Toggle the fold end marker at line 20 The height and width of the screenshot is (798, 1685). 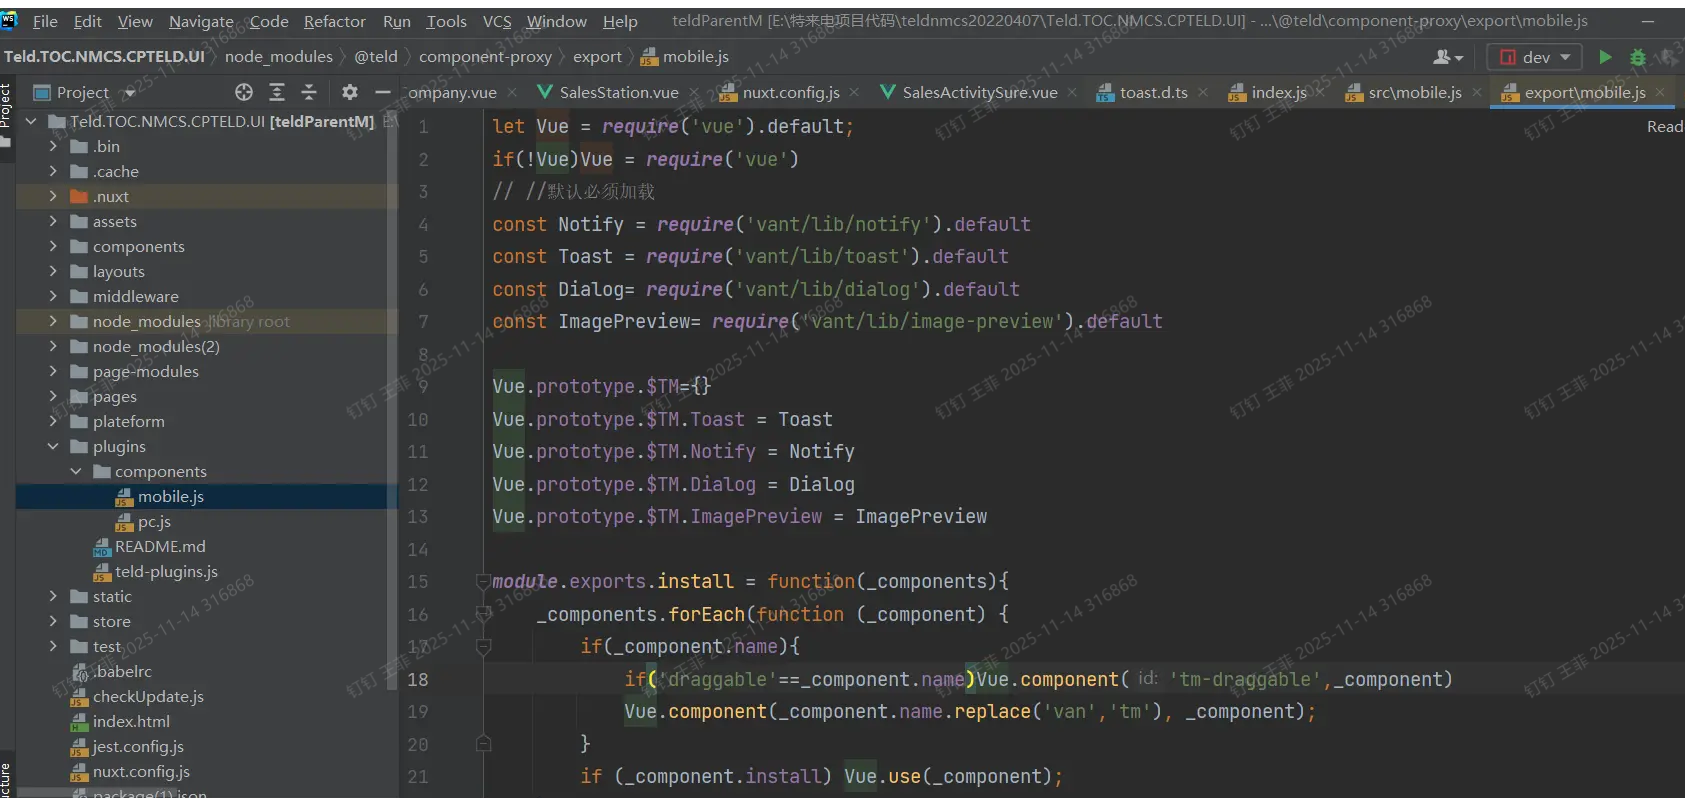484,744
